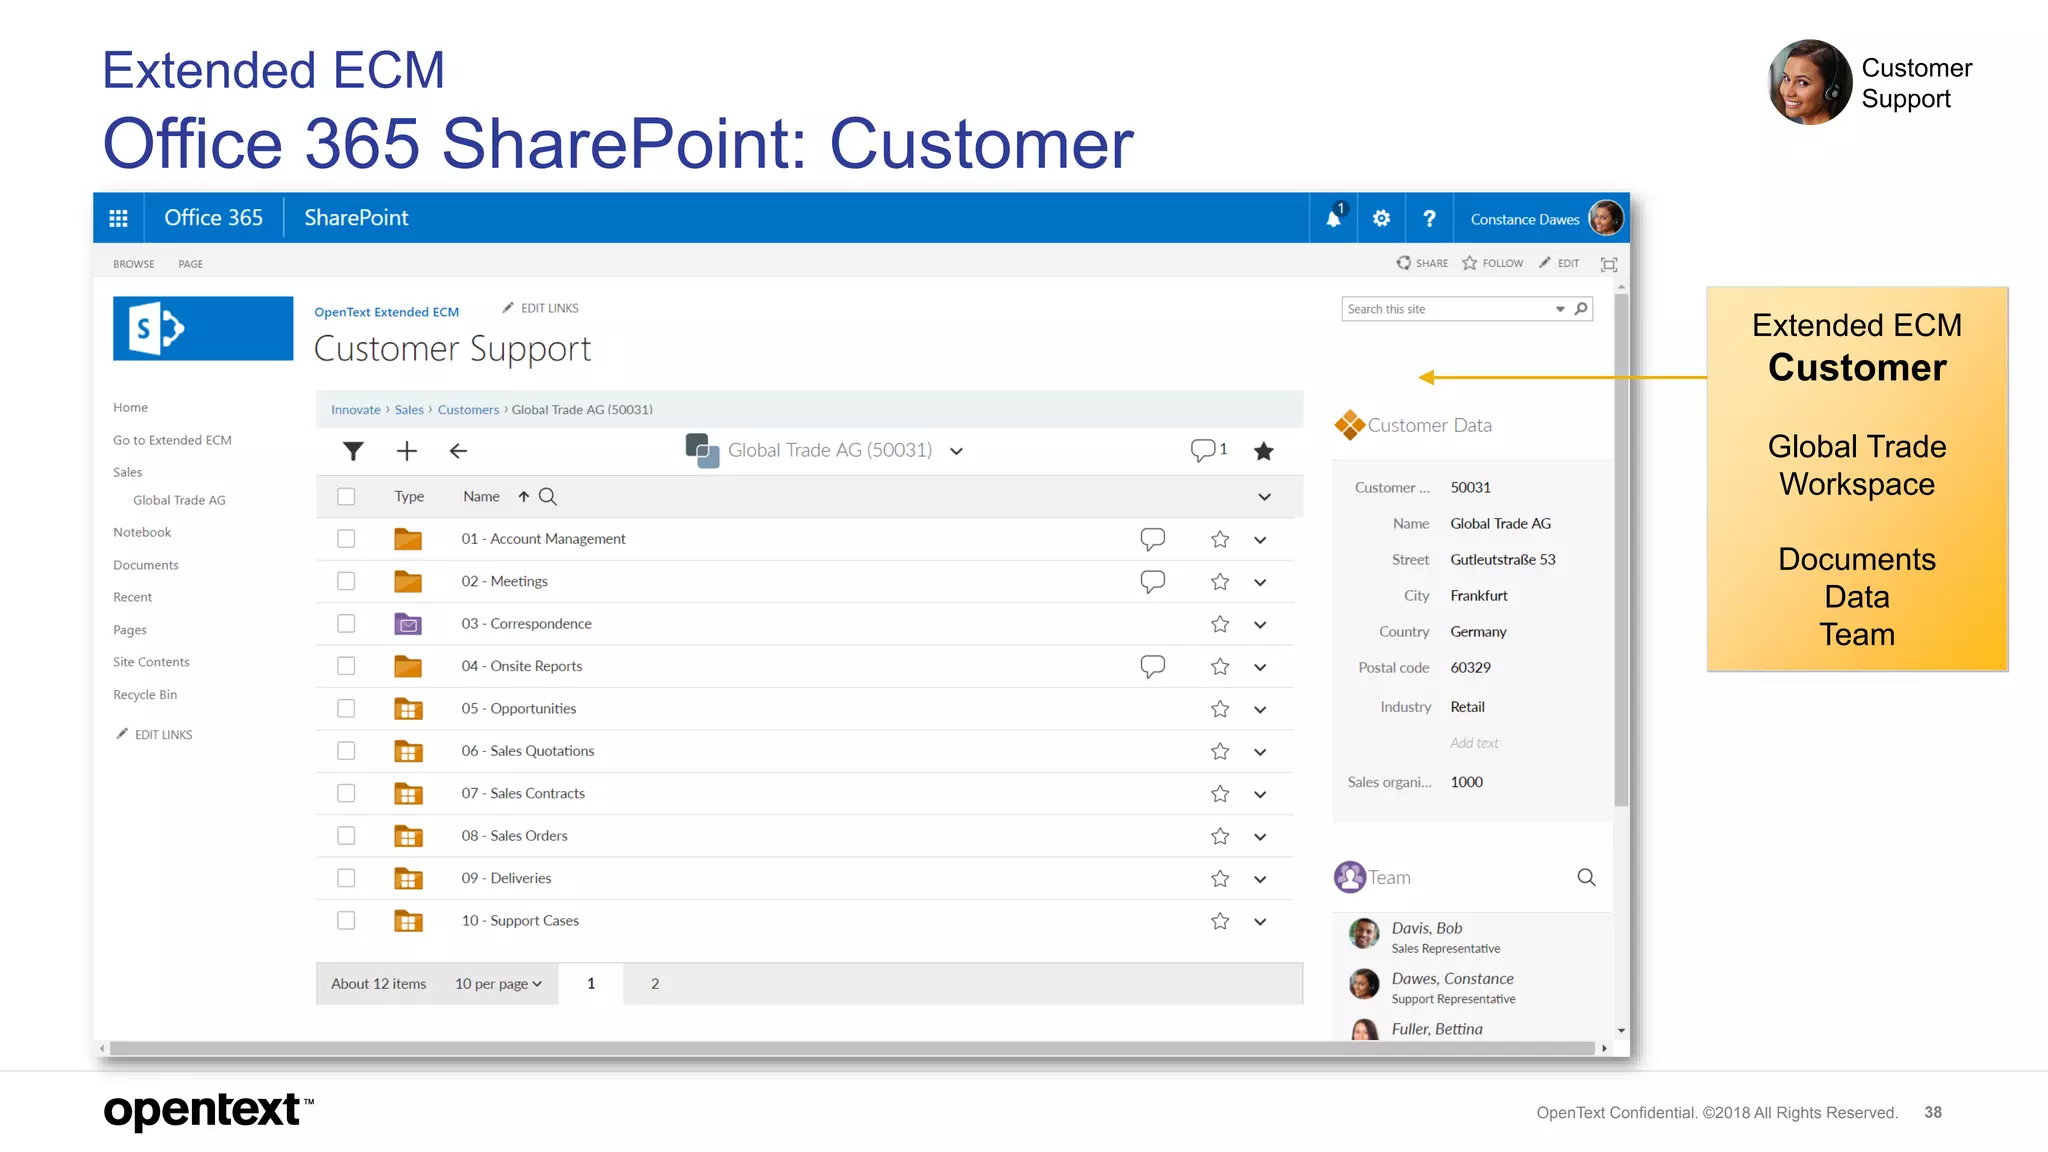Open Recycle Bin in left navigation
Image resolution: width=2048 pixels, height=1152 pixels.
(x=145, y=695)
